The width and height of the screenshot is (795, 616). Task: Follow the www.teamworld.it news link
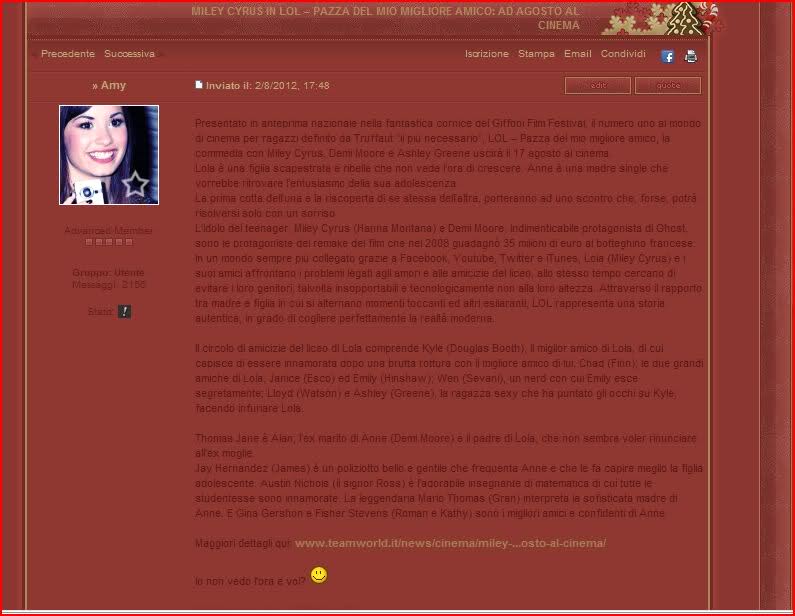click(450, 543)
